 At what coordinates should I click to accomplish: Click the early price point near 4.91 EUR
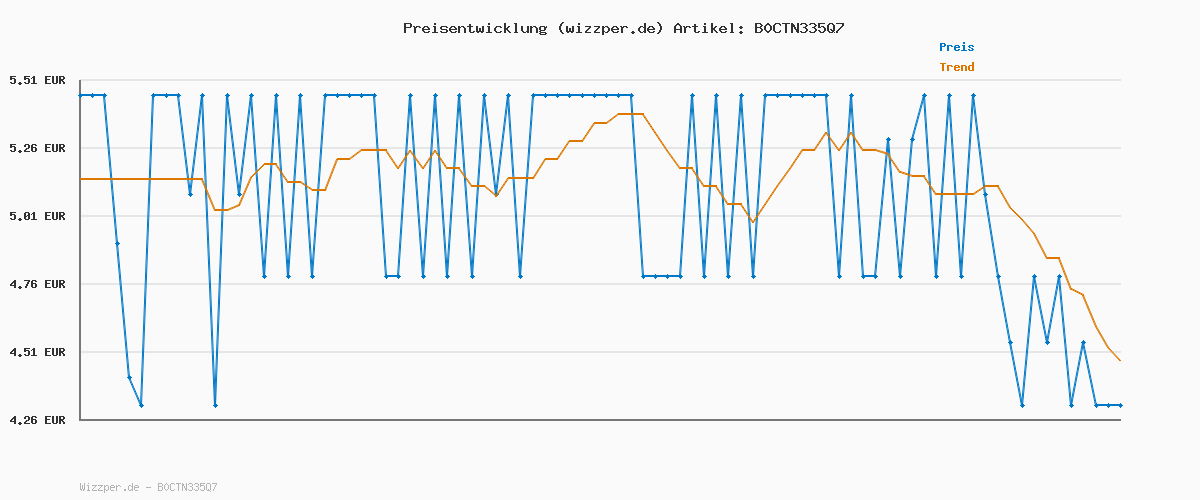pos(117,243)
